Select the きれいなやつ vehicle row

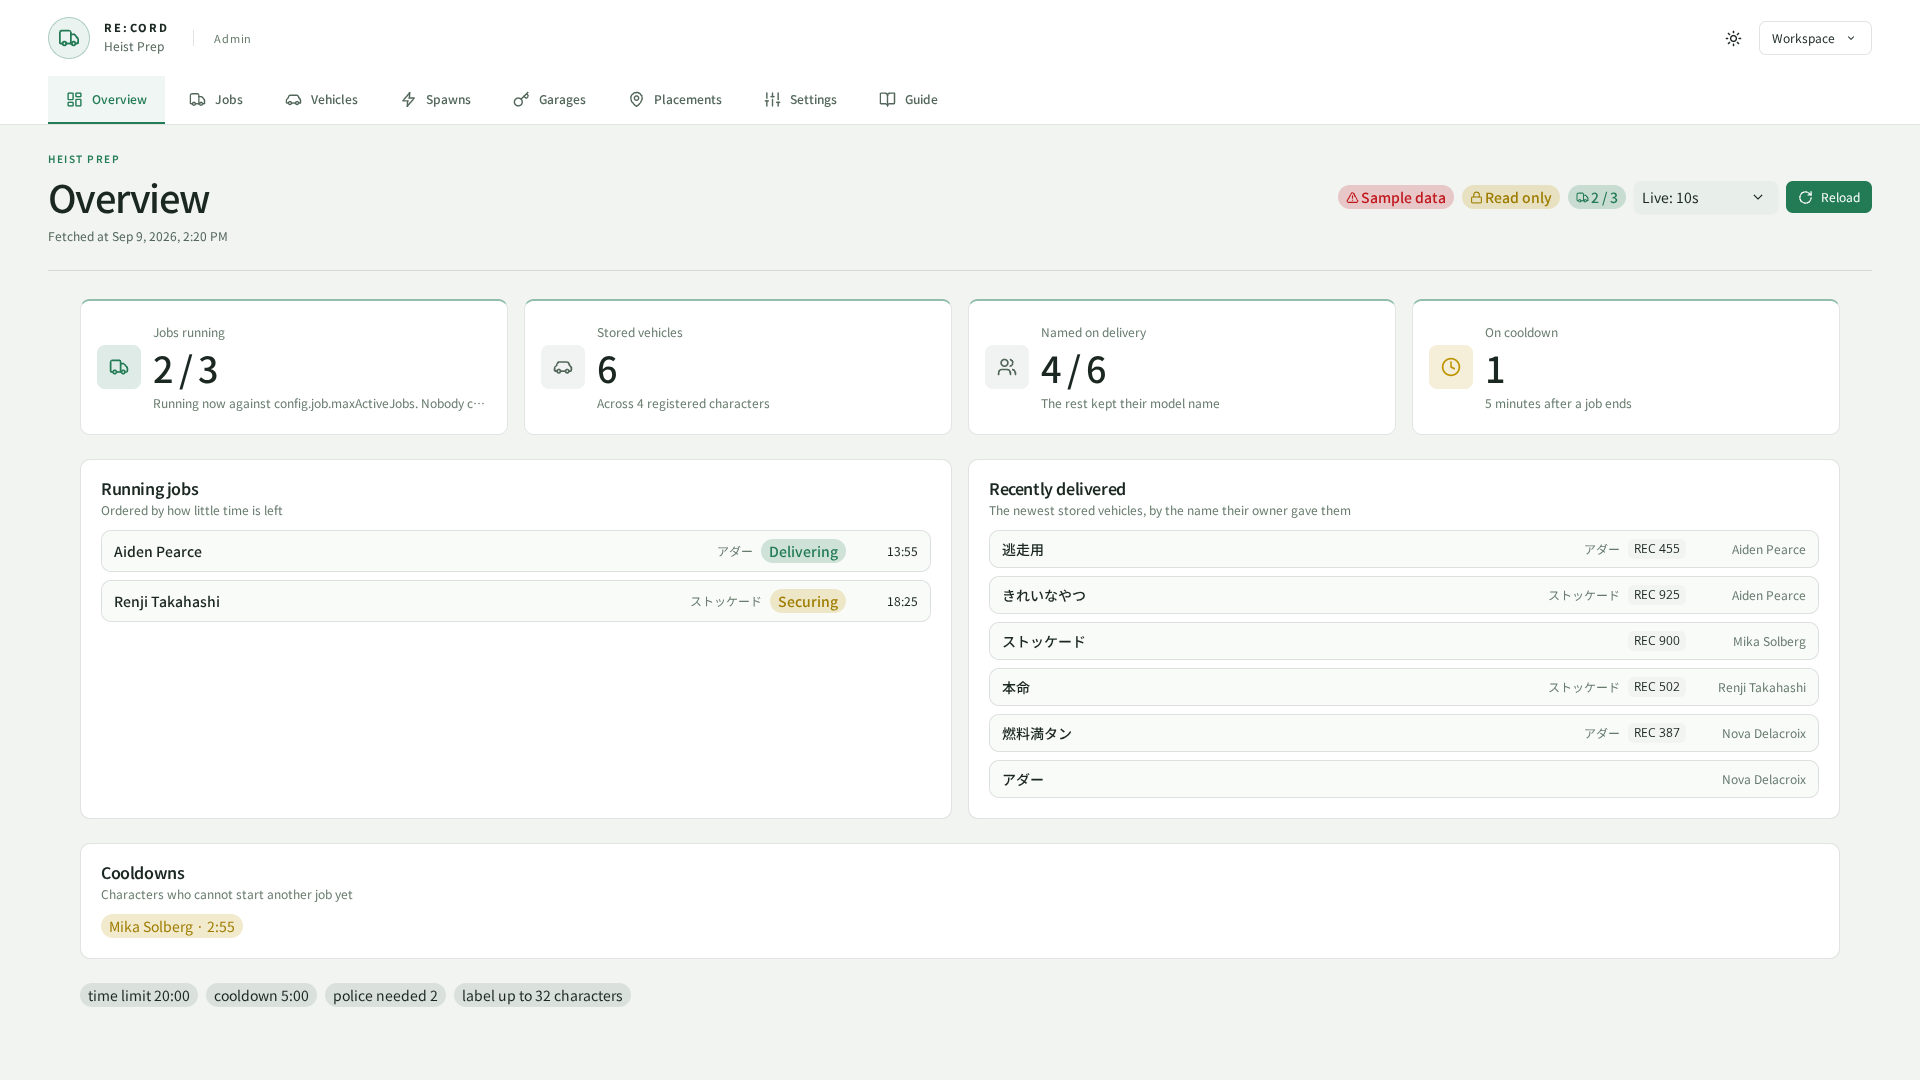1404,595
